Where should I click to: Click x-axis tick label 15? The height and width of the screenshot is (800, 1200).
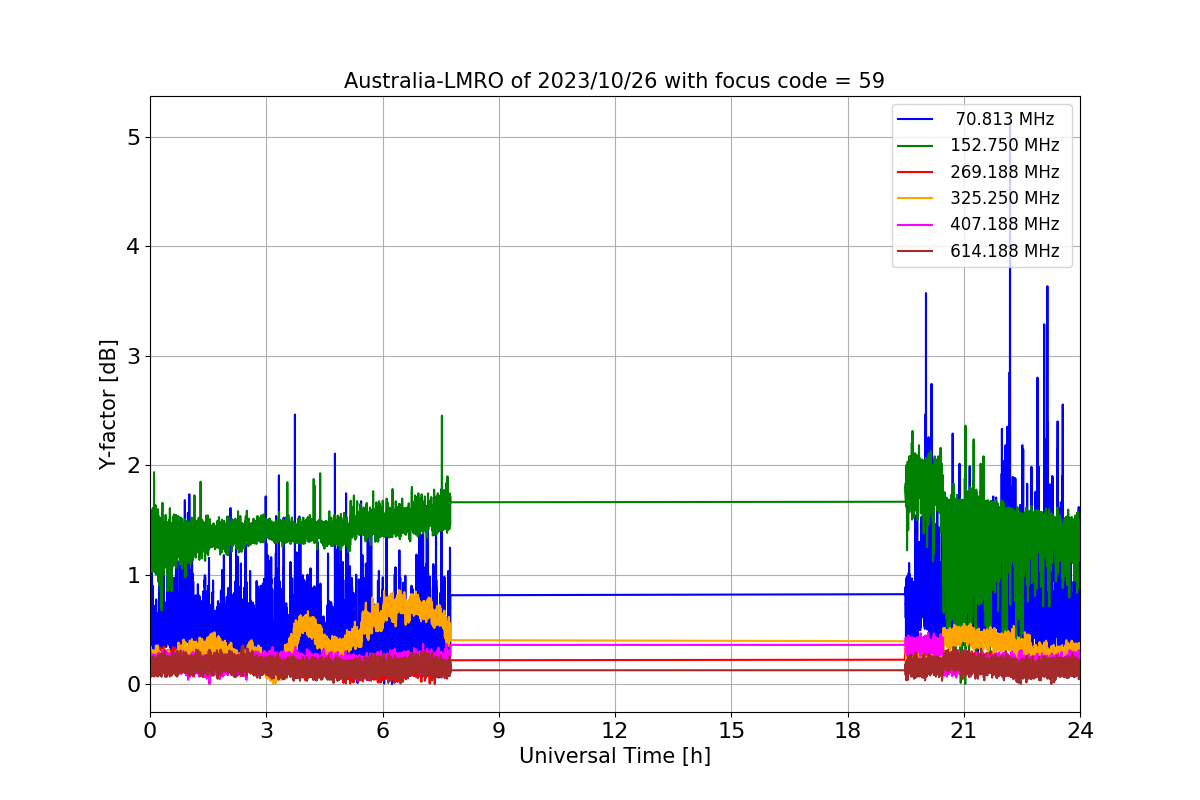731,731
